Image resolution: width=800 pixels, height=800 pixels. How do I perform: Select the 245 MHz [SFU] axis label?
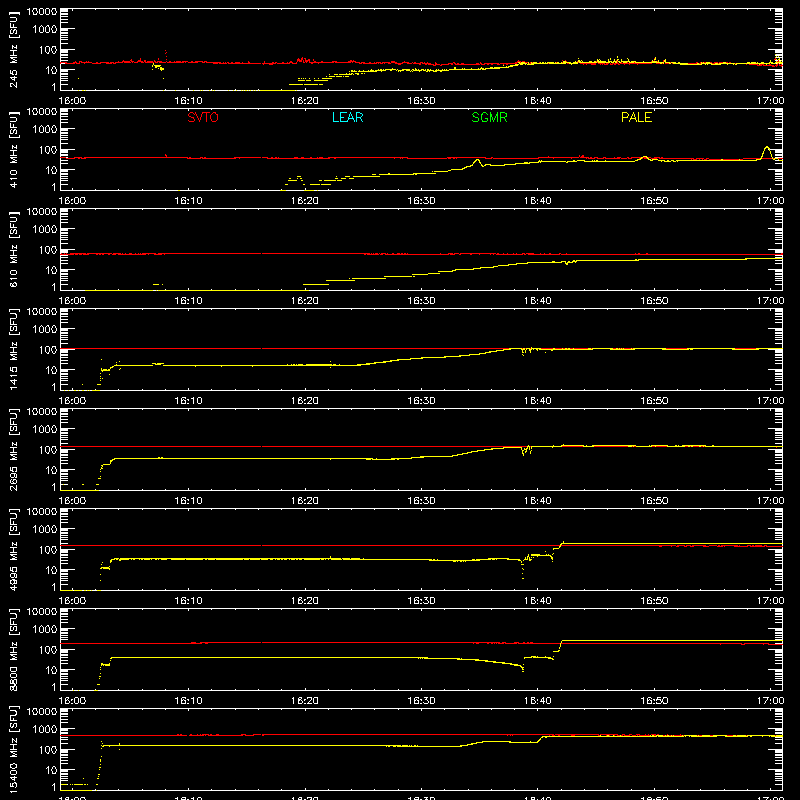click(14, 49)
